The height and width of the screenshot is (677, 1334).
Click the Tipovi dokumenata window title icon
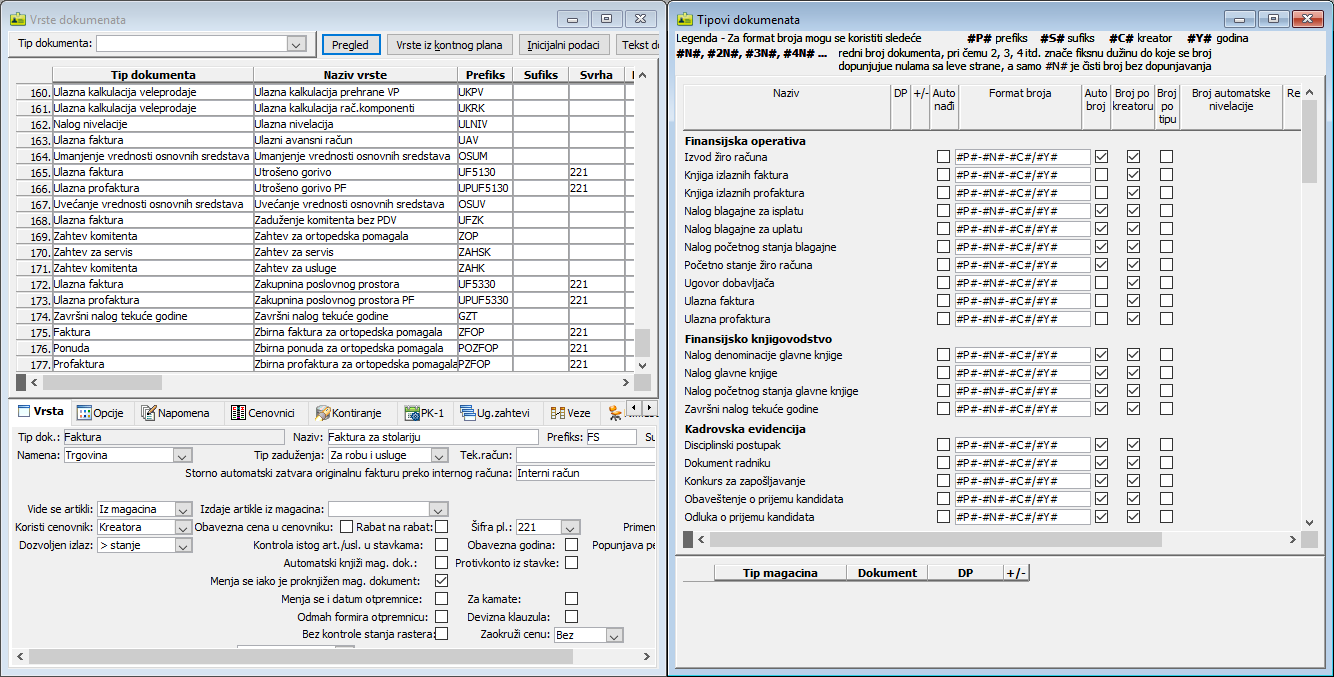(684, 19)
